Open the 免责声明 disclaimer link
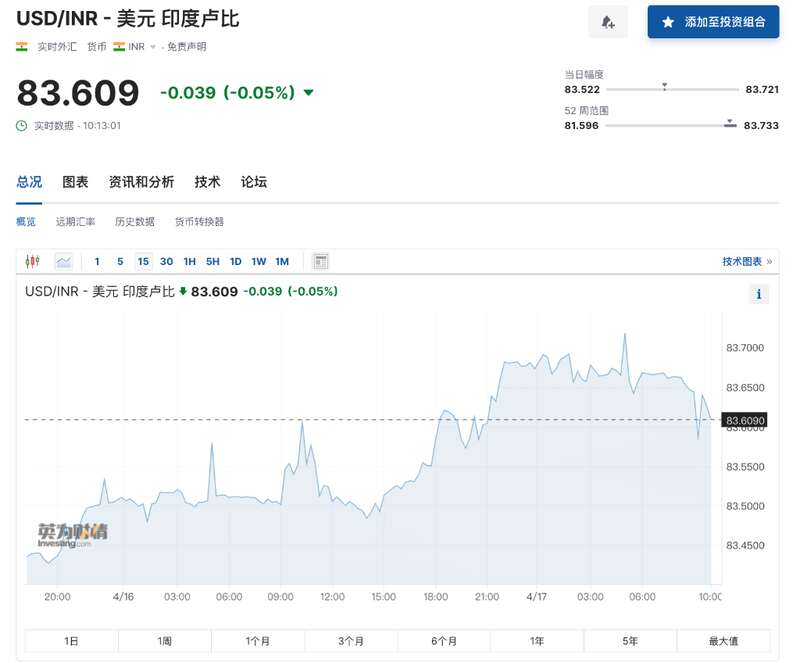800x663 pixels. tap(187, 47)
